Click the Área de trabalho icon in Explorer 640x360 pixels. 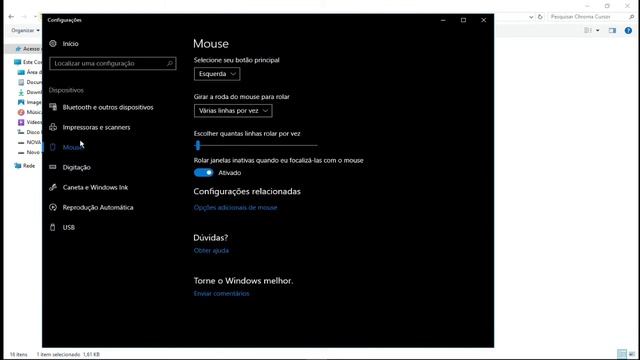[21, 72]
